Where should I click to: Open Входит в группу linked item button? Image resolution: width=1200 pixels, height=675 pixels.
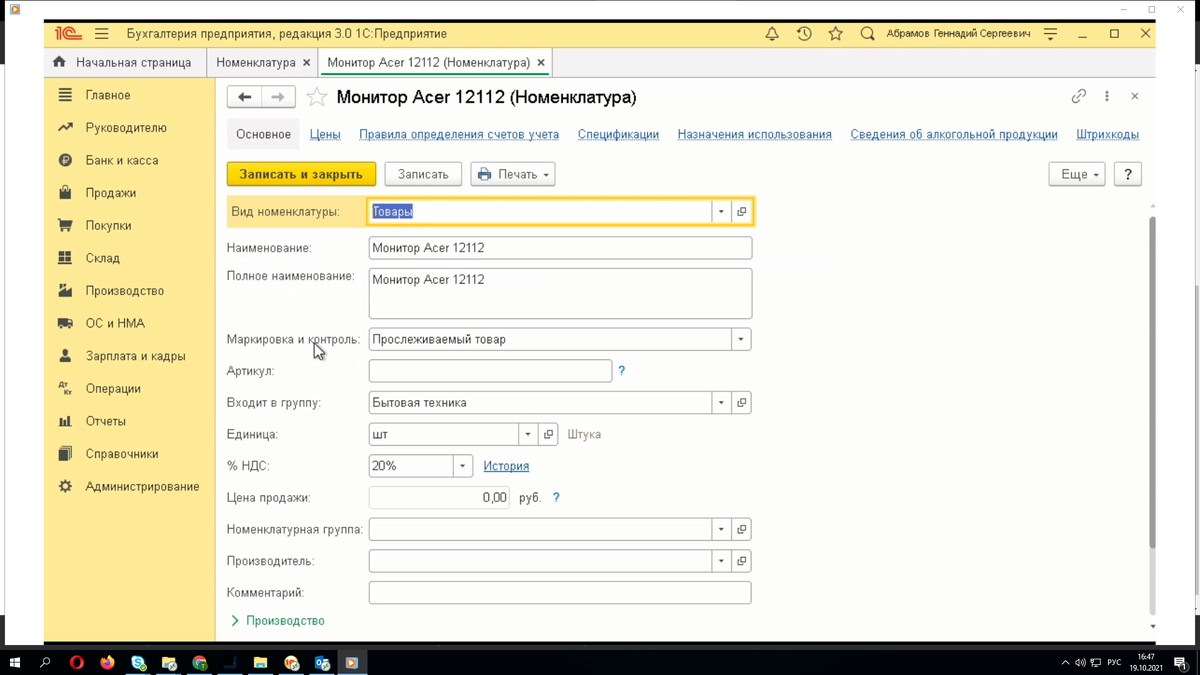tap(741, 403)
